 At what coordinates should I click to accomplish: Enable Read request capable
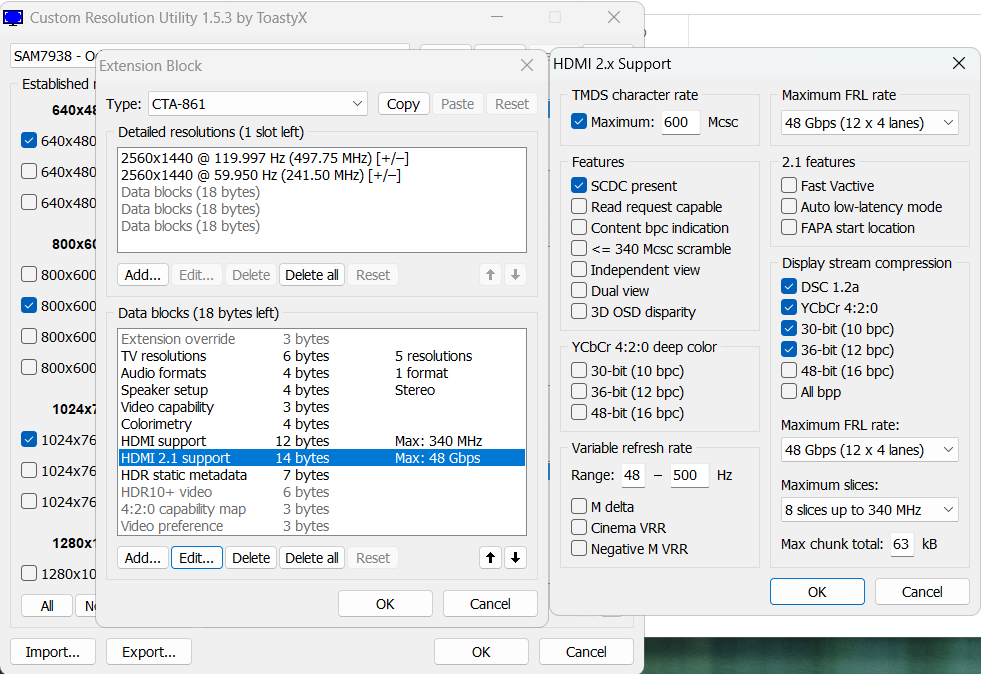pyautogui.click(x=579, y=207)
